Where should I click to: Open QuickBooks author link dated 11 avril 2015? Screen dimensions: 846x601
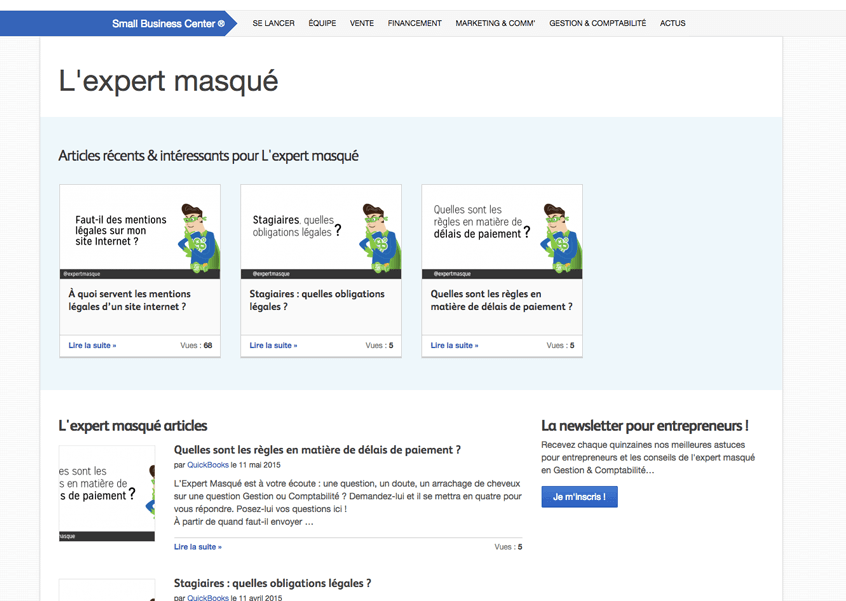click(208, 597)
